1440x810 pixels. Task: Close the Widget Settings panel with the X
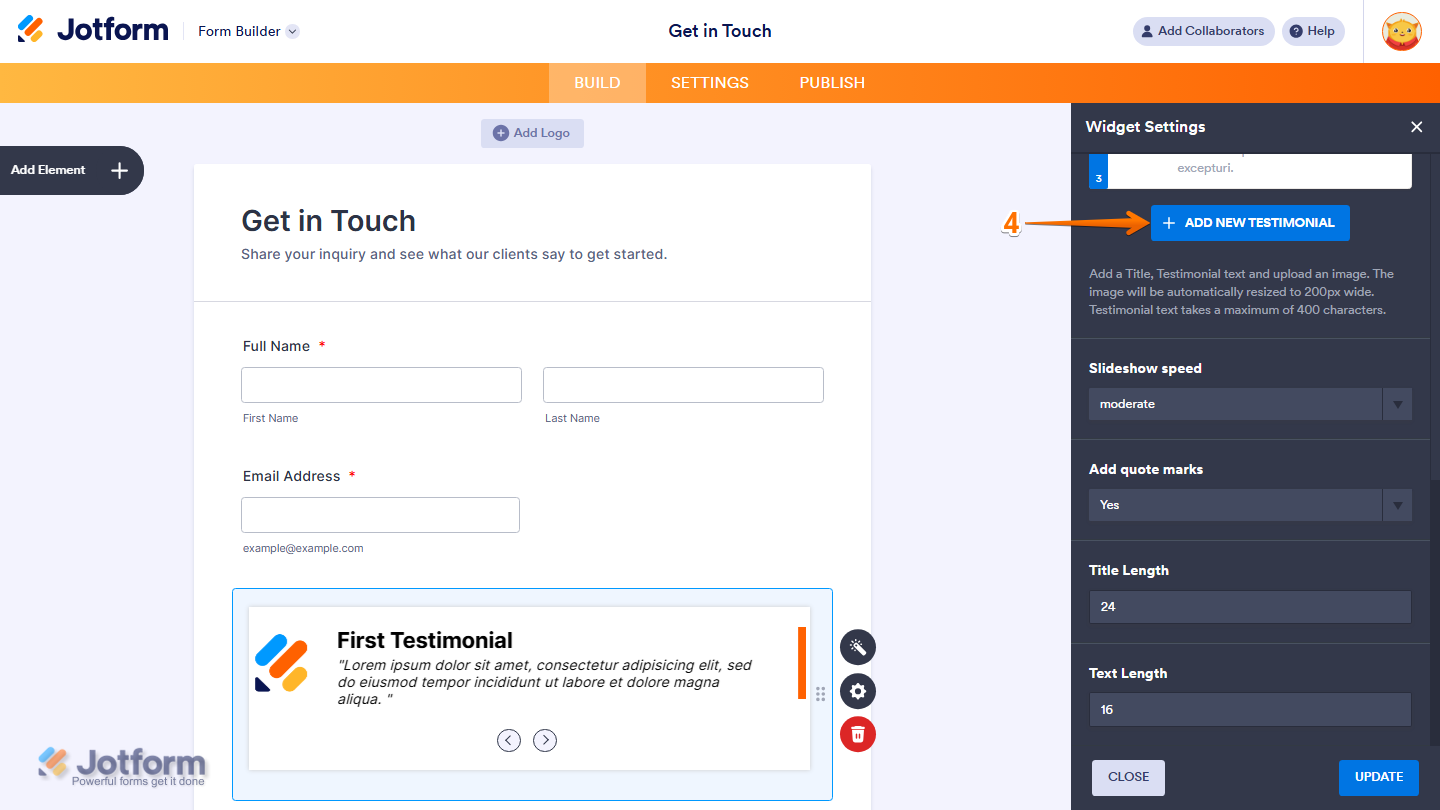tap(1417, 127)
